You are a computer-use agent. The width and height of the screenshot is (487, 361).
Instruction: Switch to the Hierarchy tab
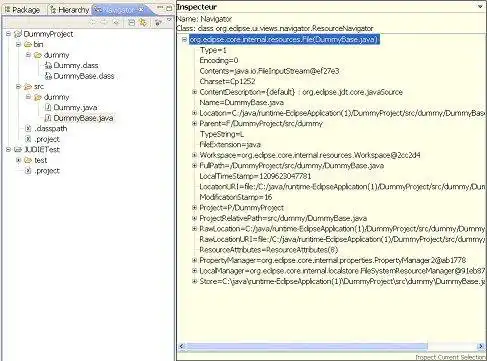point(70,10)
